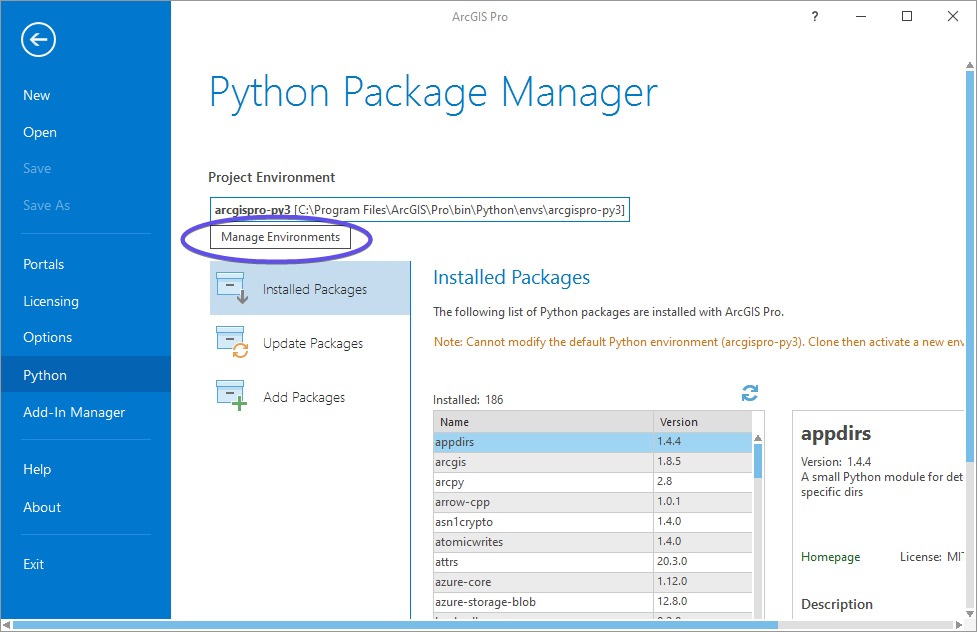The image size is (977, 632).
Task: Choose Exit in the sidebar
Action: 34,564
